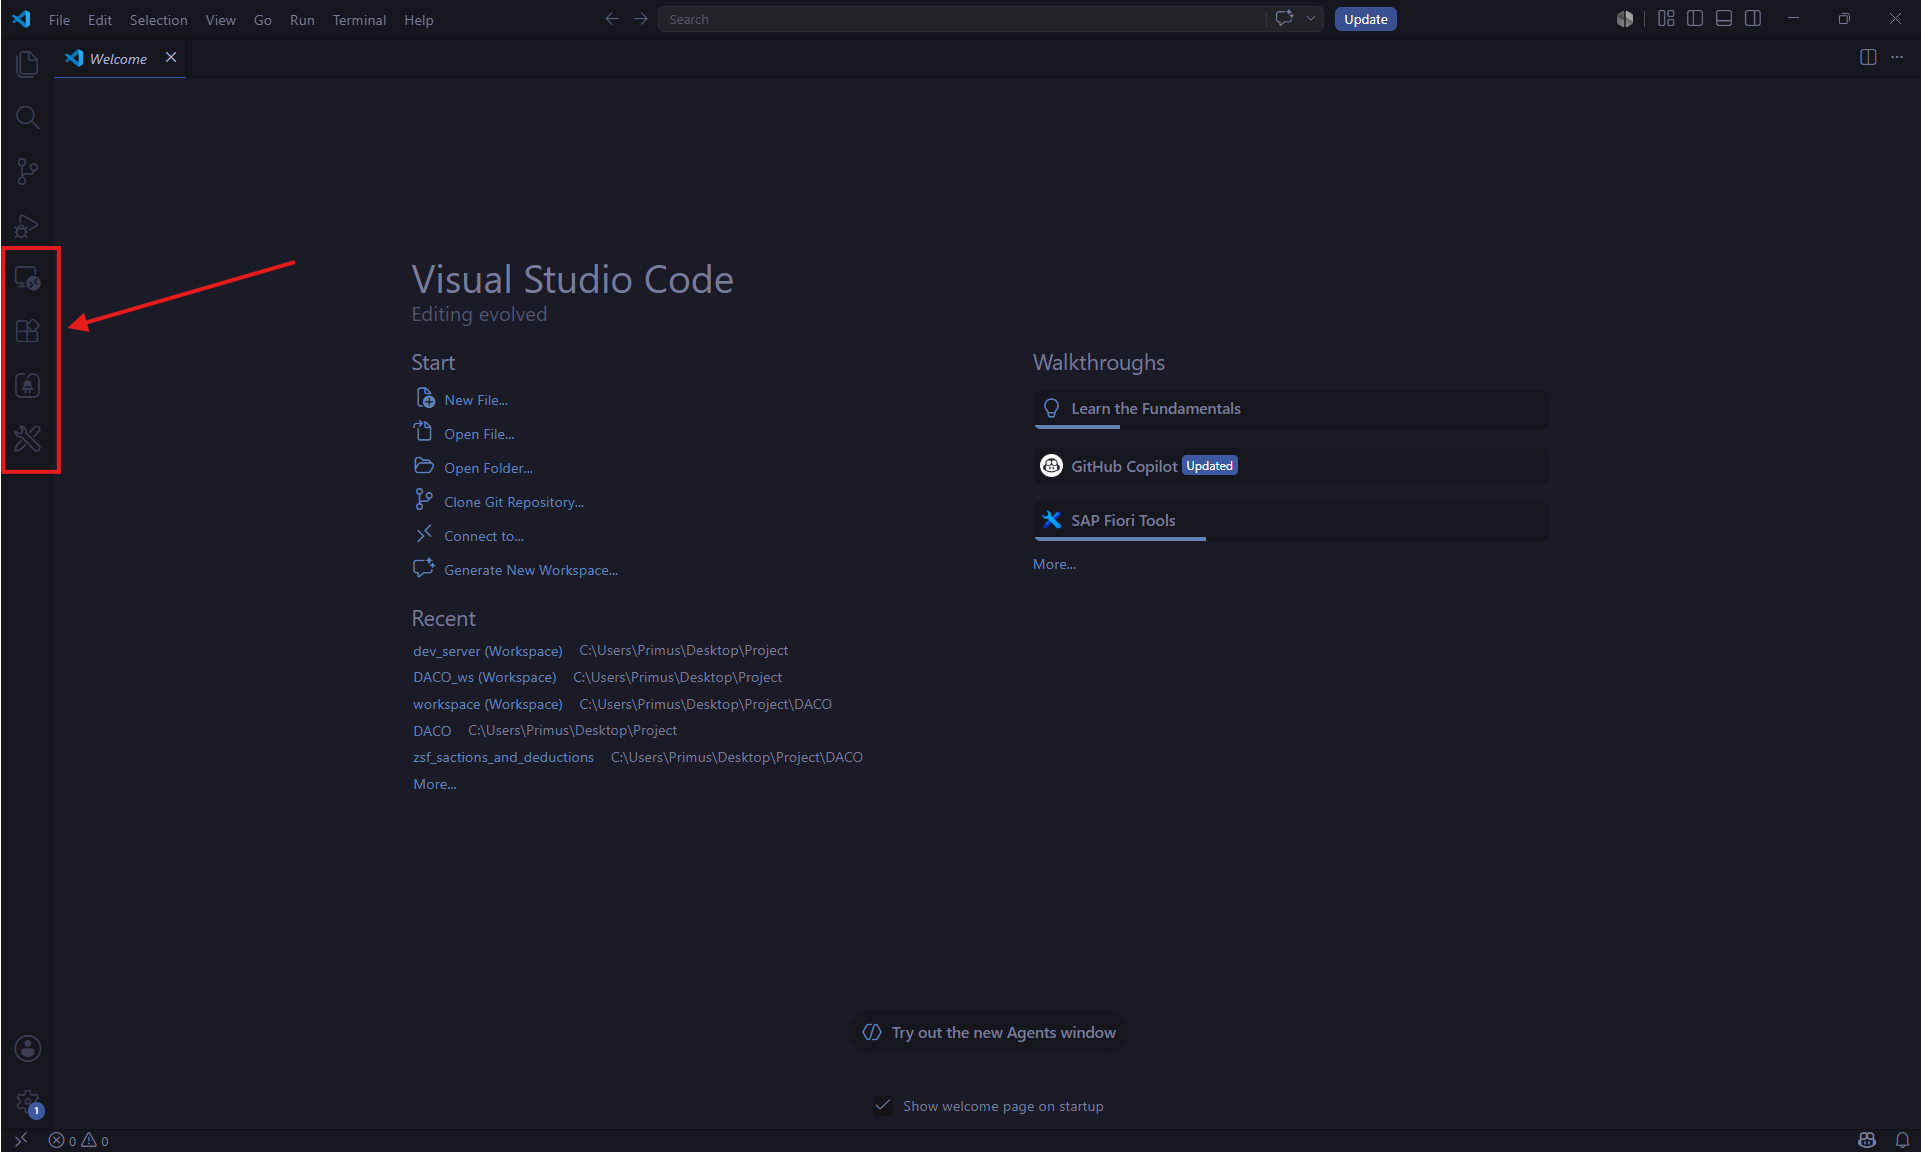The image size is (1921, 1152).
Task: Open the Edit menu
Action: 99,19
